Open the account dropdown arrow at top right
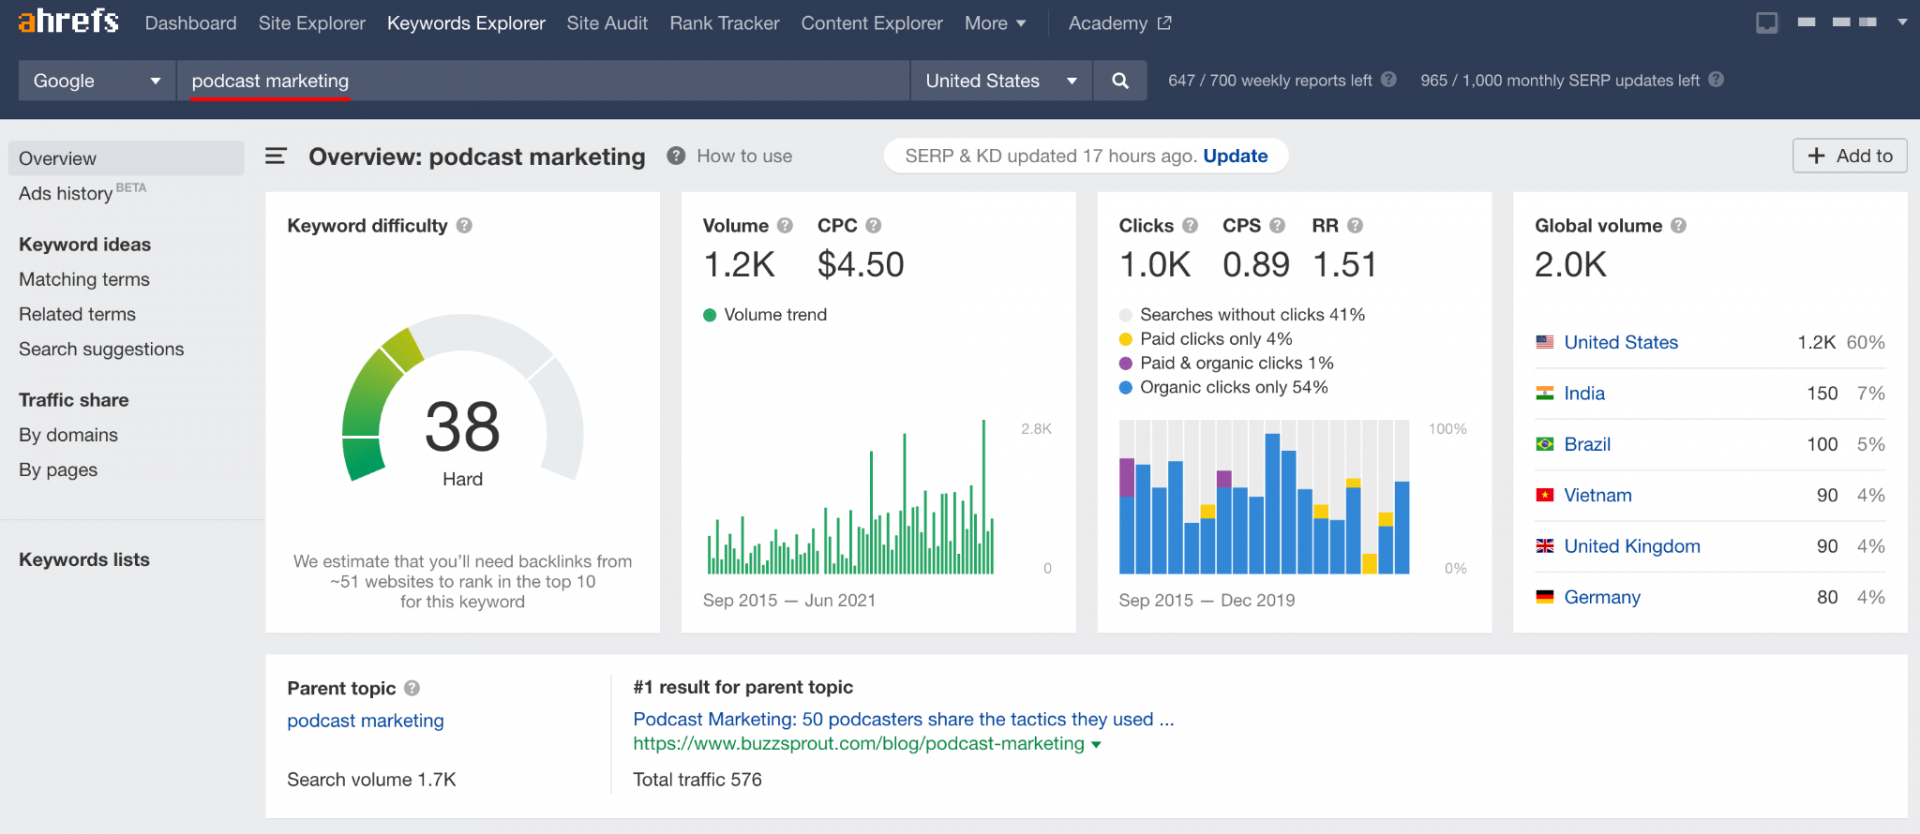The image size is (1920, 834). (x=1902, y=22)
